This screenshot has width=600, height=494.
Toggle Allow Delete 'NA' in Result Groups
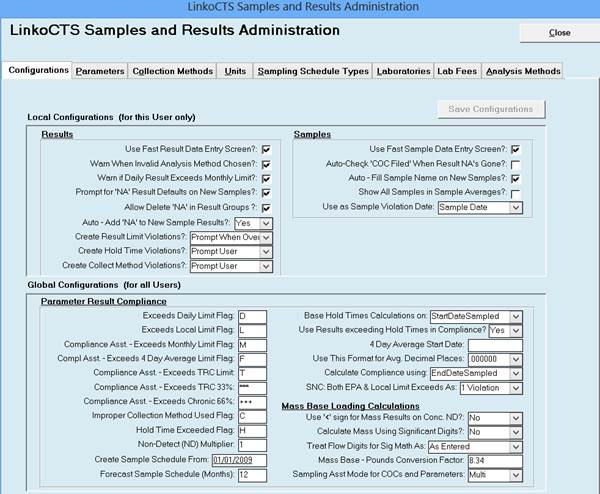coord(267,207)
